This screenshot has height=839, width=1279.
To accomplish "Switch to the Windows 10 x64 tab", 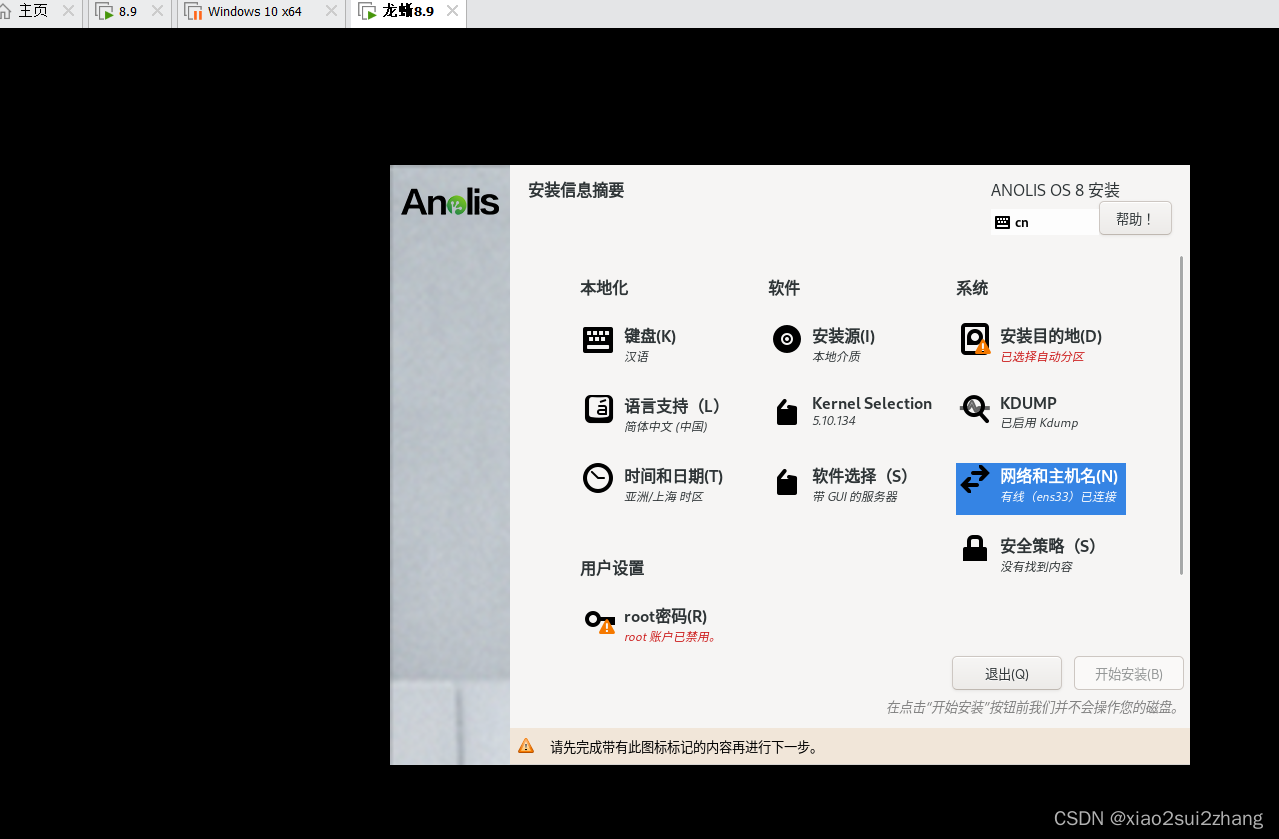I will coord(255,13).
